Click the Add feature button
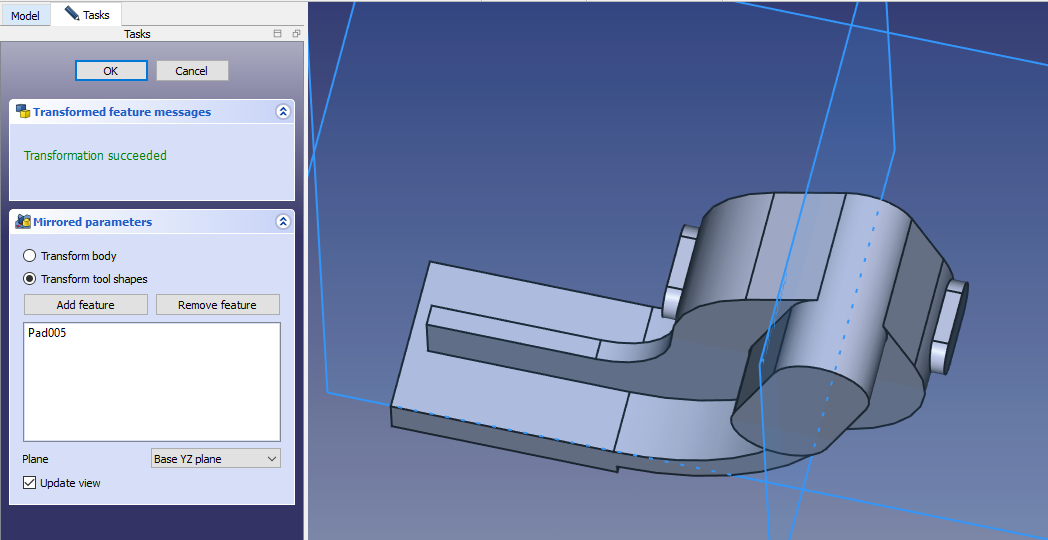This screenshot has height=540, width=1048. click(x=86, y=305)
